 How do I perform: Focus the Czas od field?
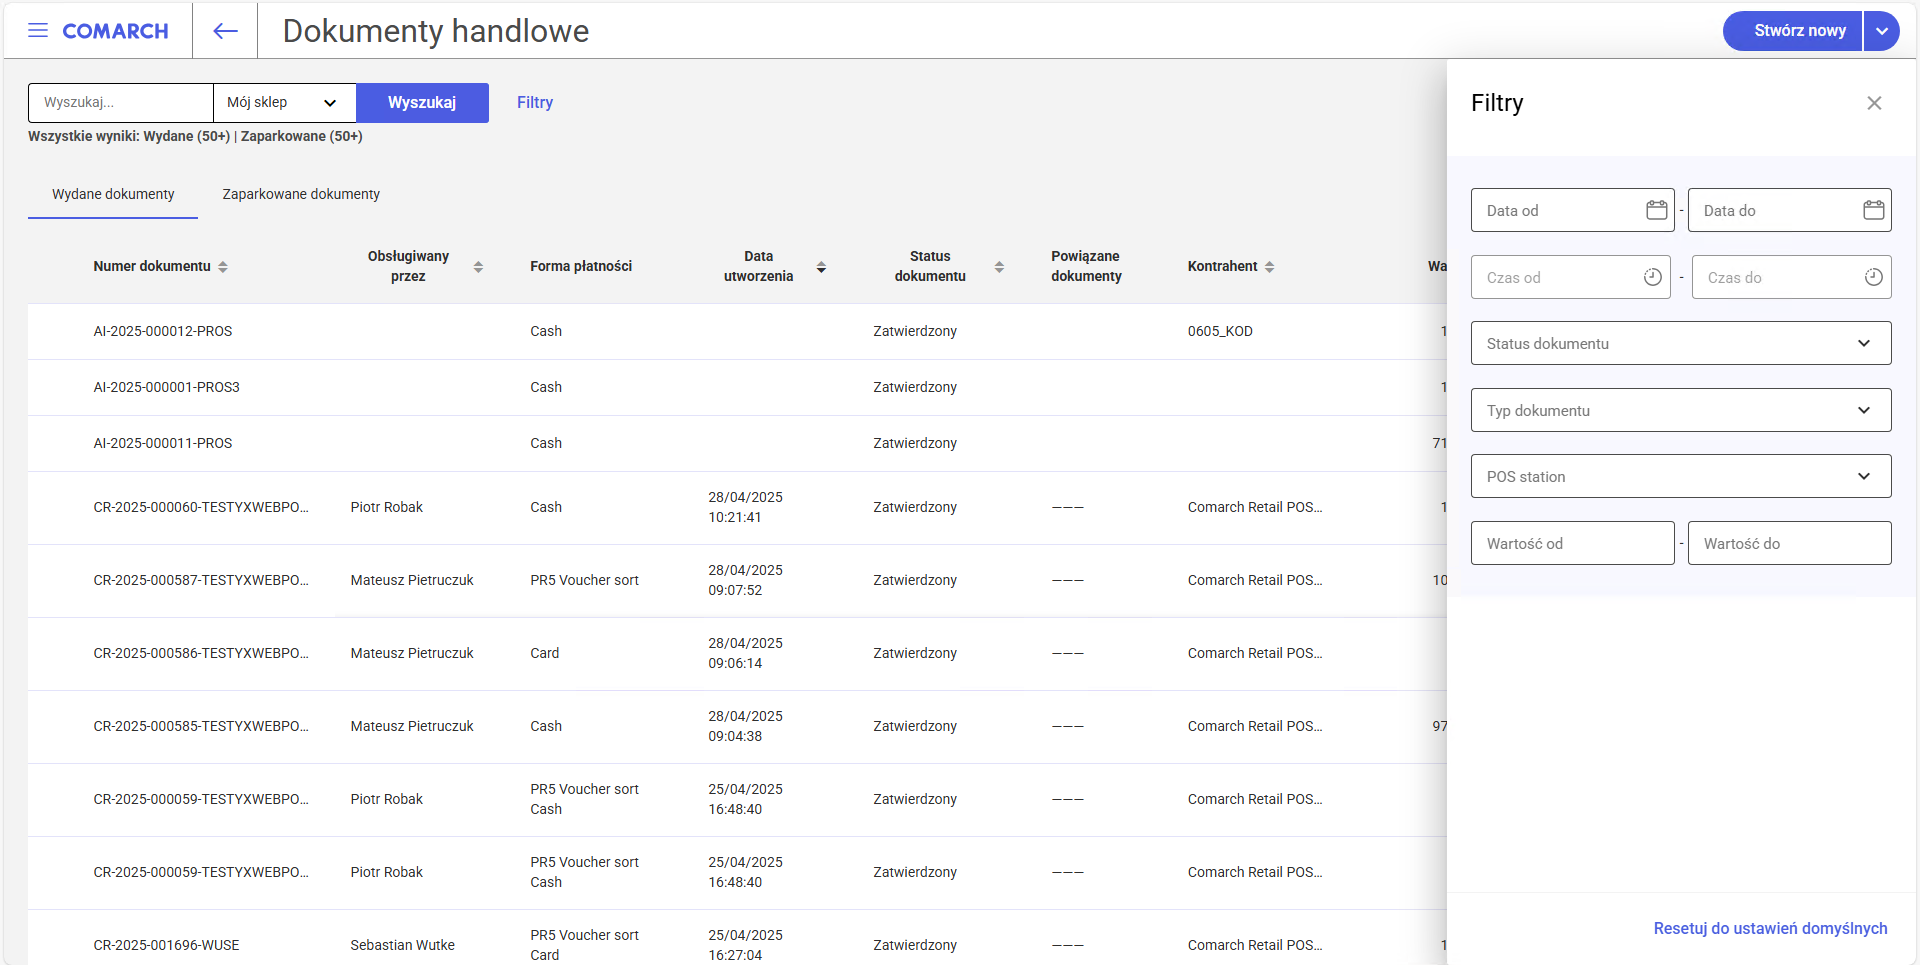pyautogui.click(x=1570, y=277)
